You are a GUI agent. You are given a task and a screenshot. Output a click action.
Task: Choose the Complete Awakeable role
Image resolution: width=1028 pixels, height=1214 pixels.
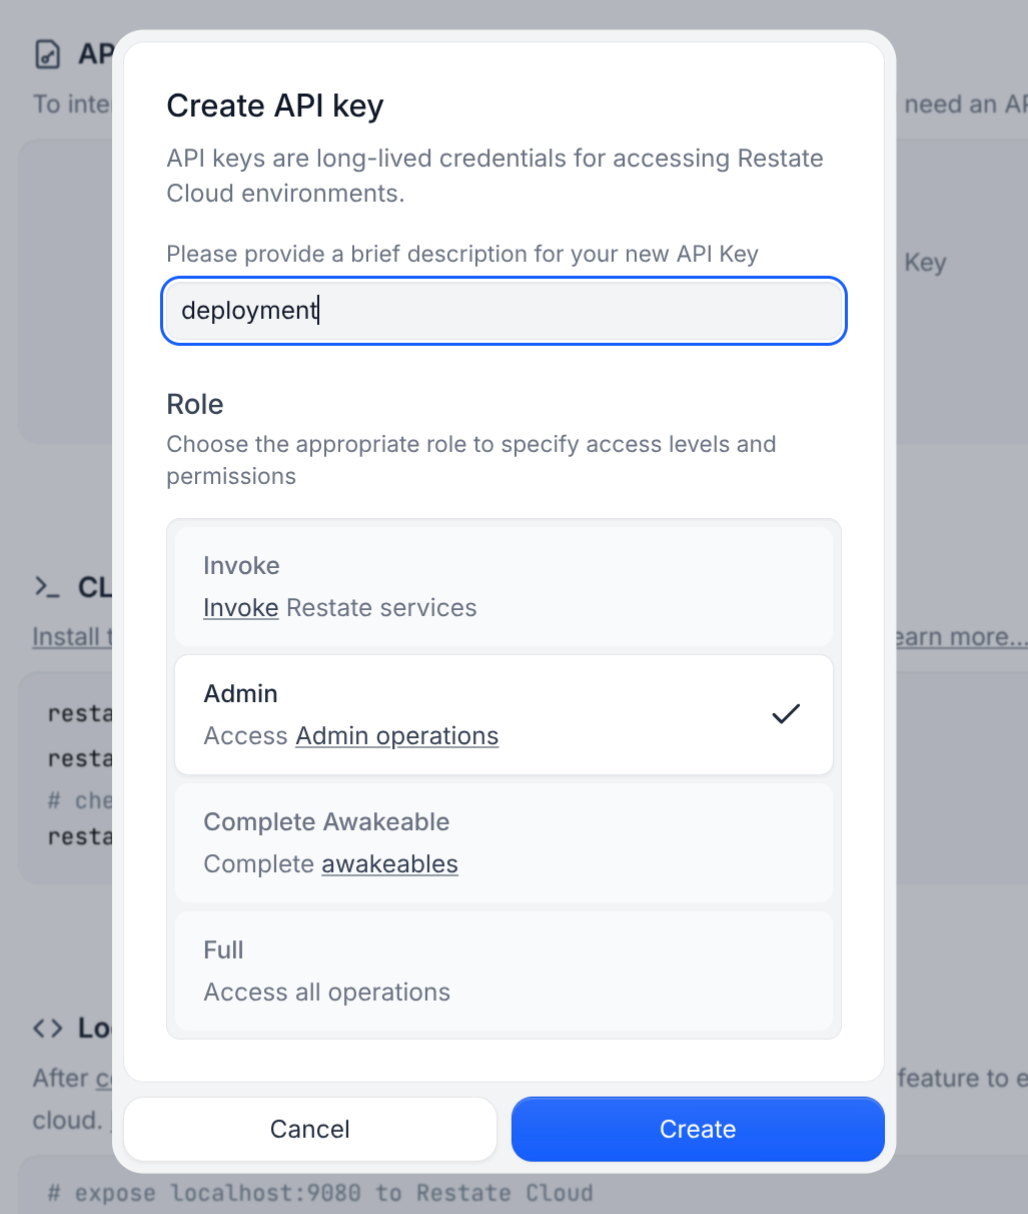tap(504, 842)
